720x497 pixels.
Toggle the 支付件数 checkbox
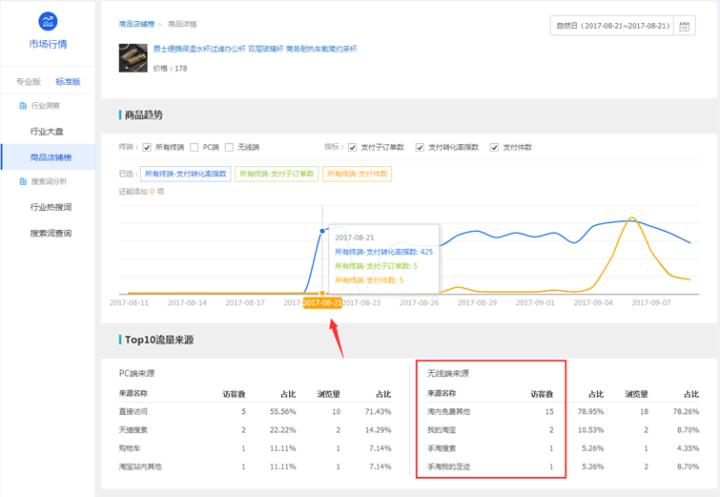(494, 147)
